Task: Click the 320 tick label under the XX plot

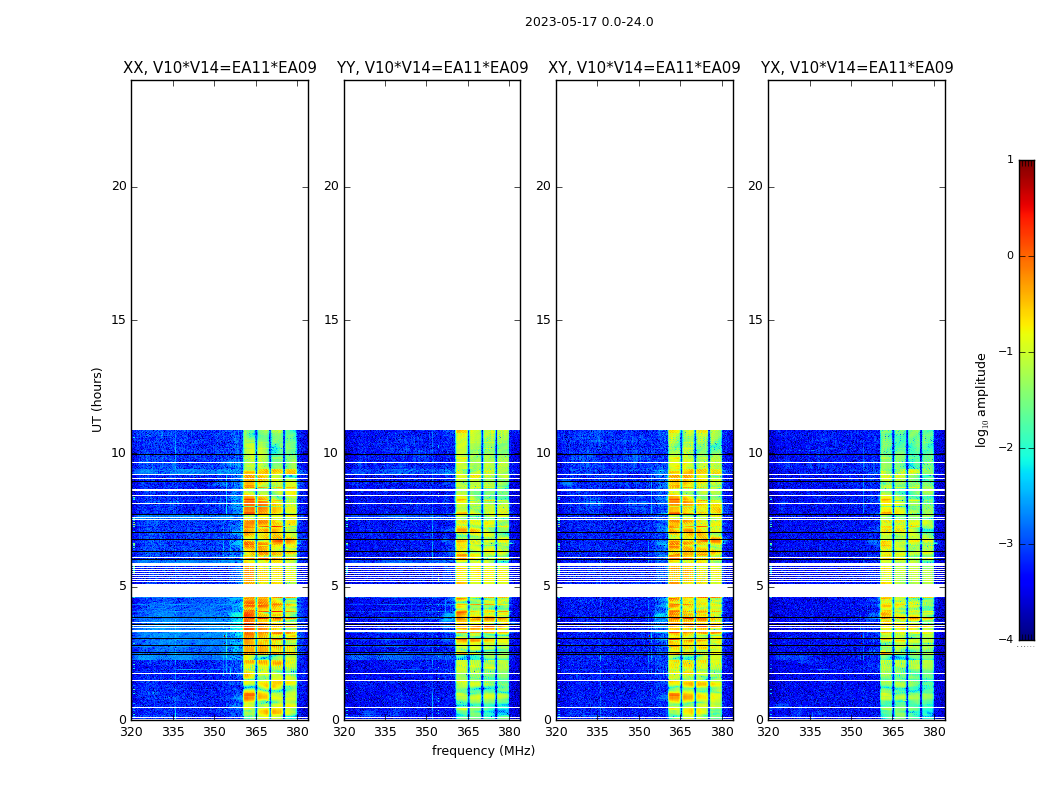Action: click(x=131, y=732)
